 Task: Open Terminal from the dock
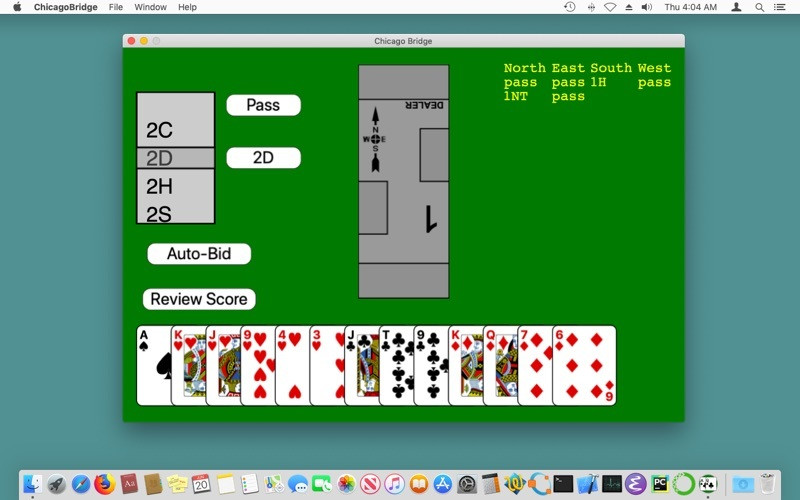563,483
